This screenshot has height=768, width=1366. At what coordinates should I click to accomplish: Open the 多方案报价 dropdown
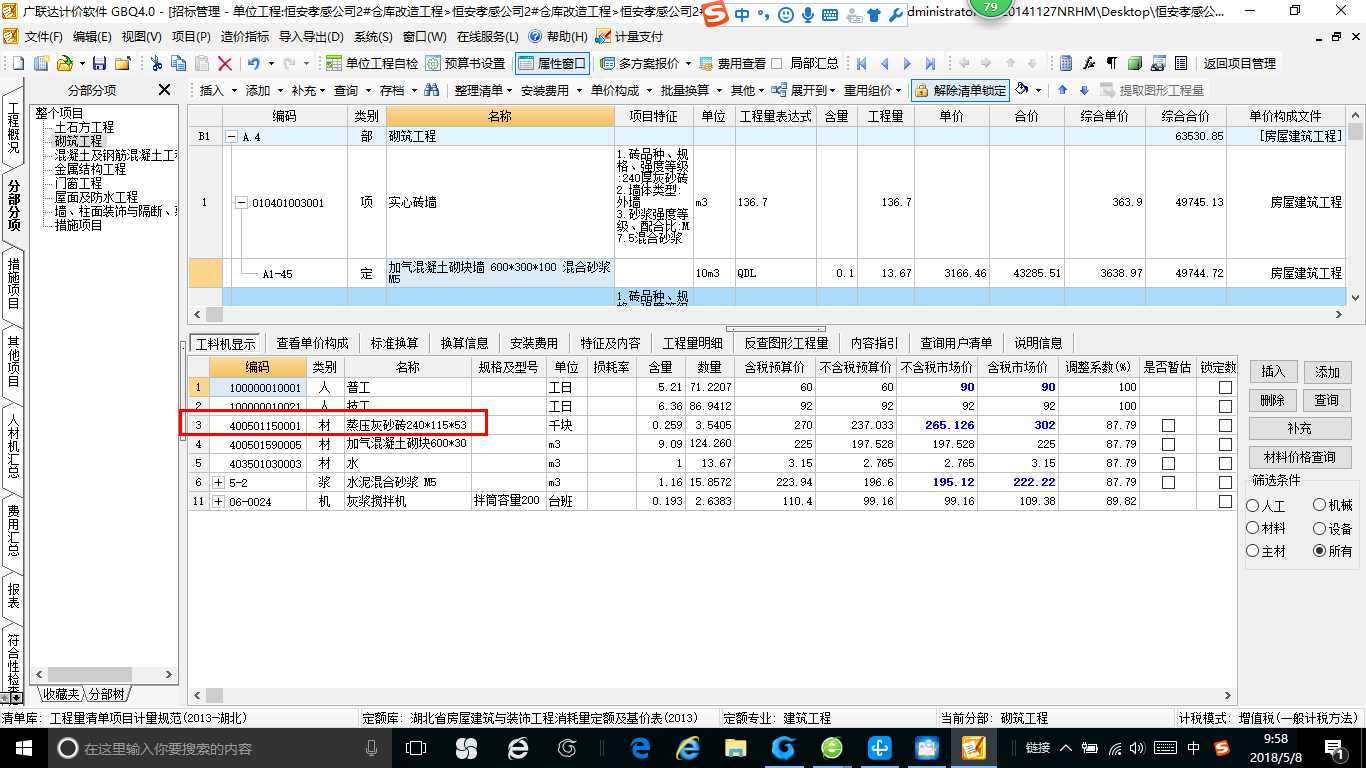pos(646,63)
